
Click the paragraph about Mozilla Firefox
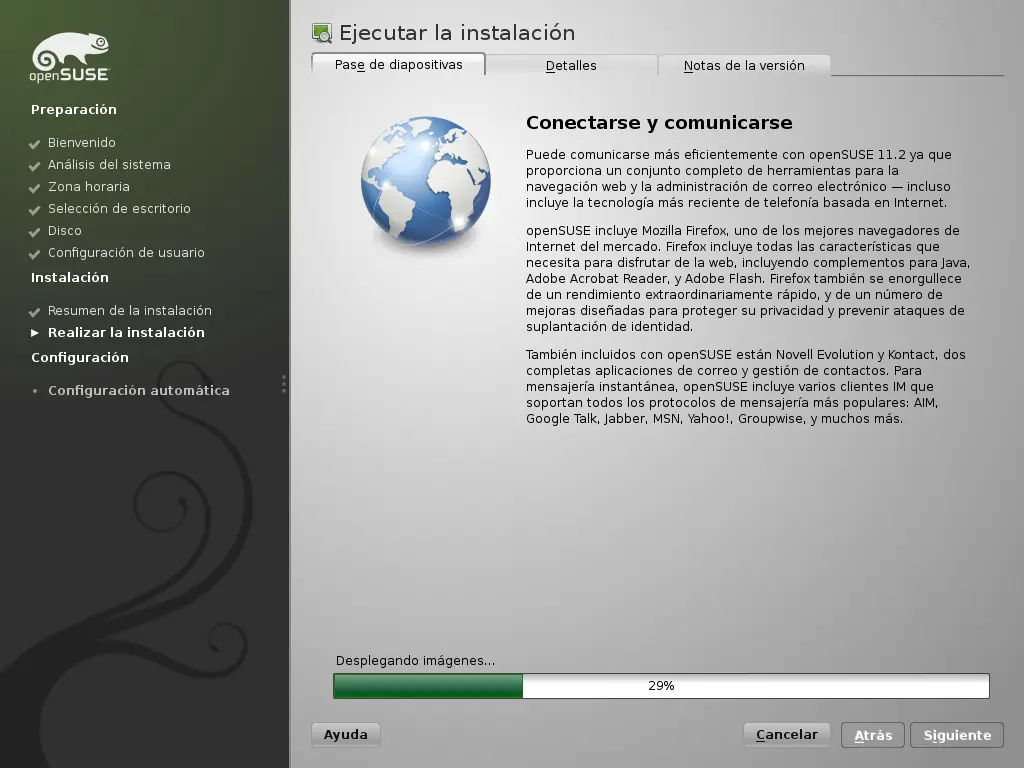748,278
